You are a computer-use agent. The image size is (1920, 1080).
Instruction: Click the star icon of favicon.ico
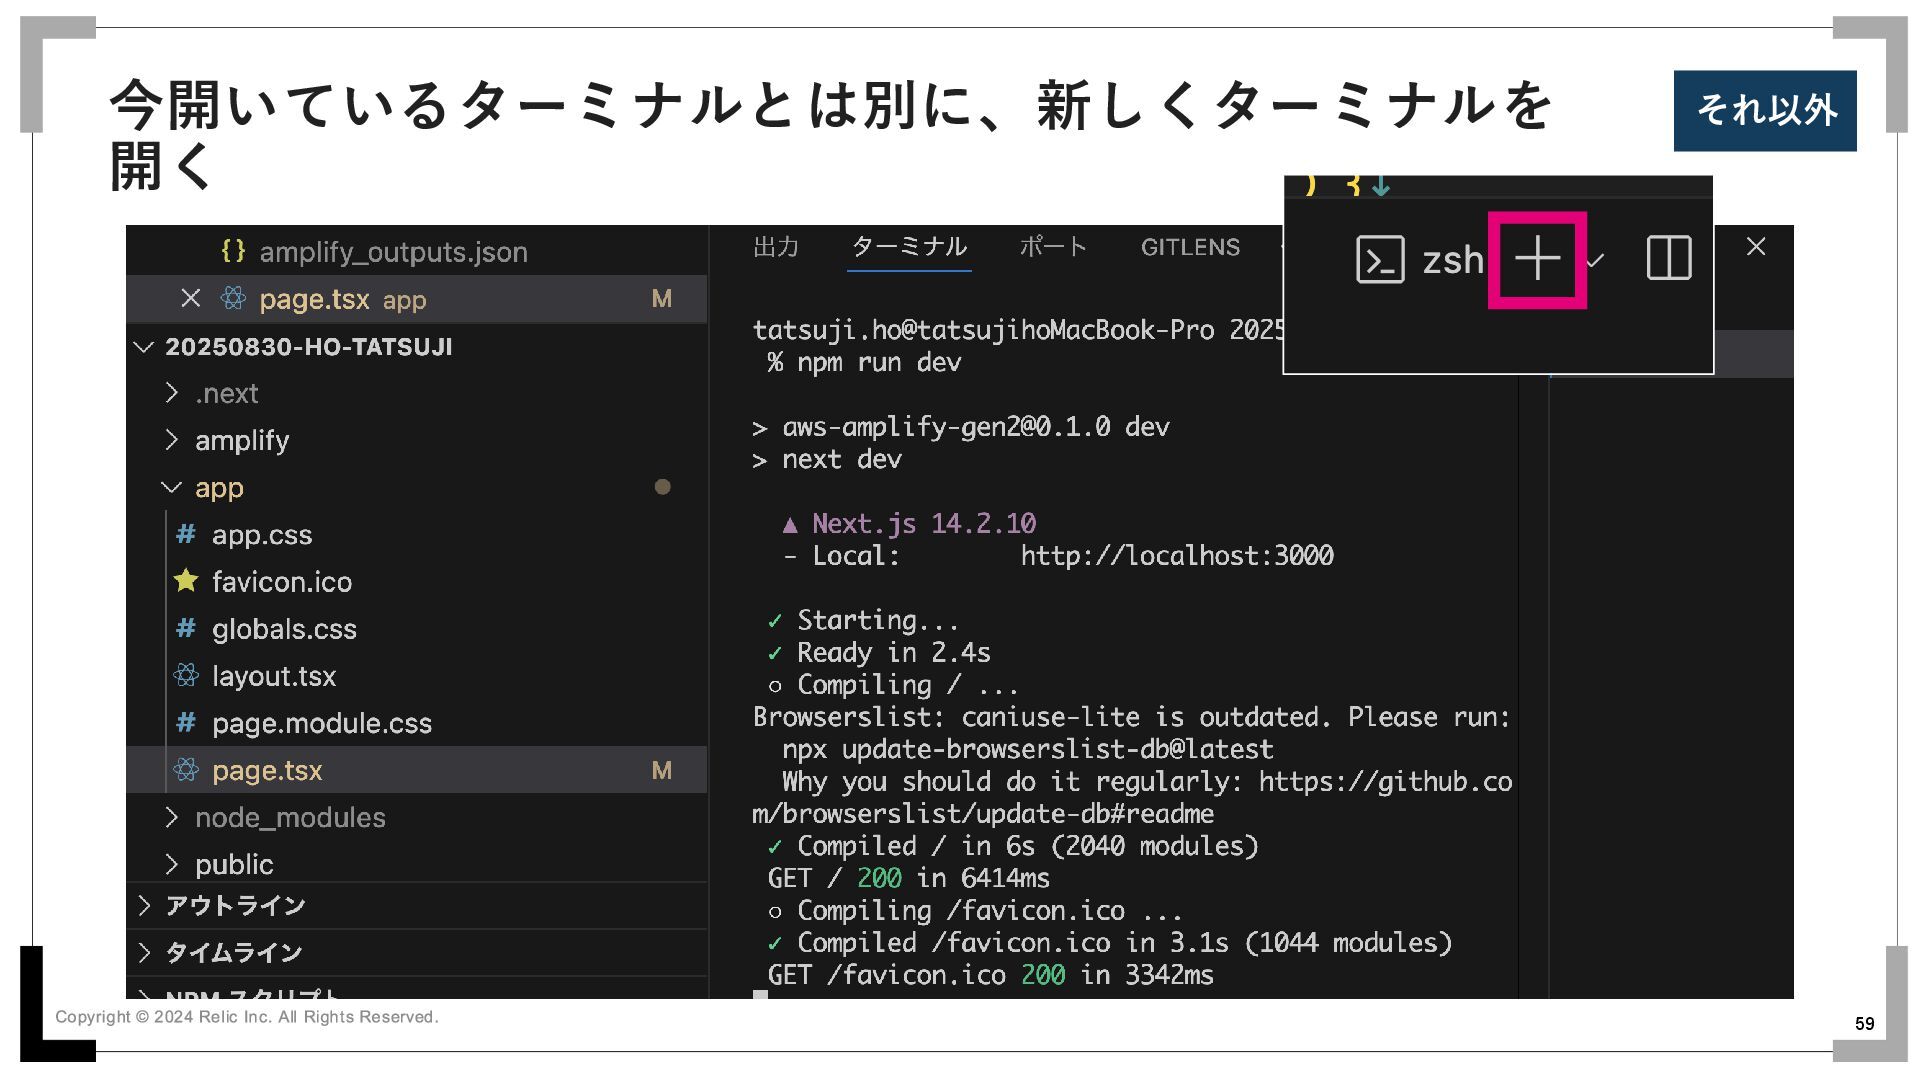186,581
